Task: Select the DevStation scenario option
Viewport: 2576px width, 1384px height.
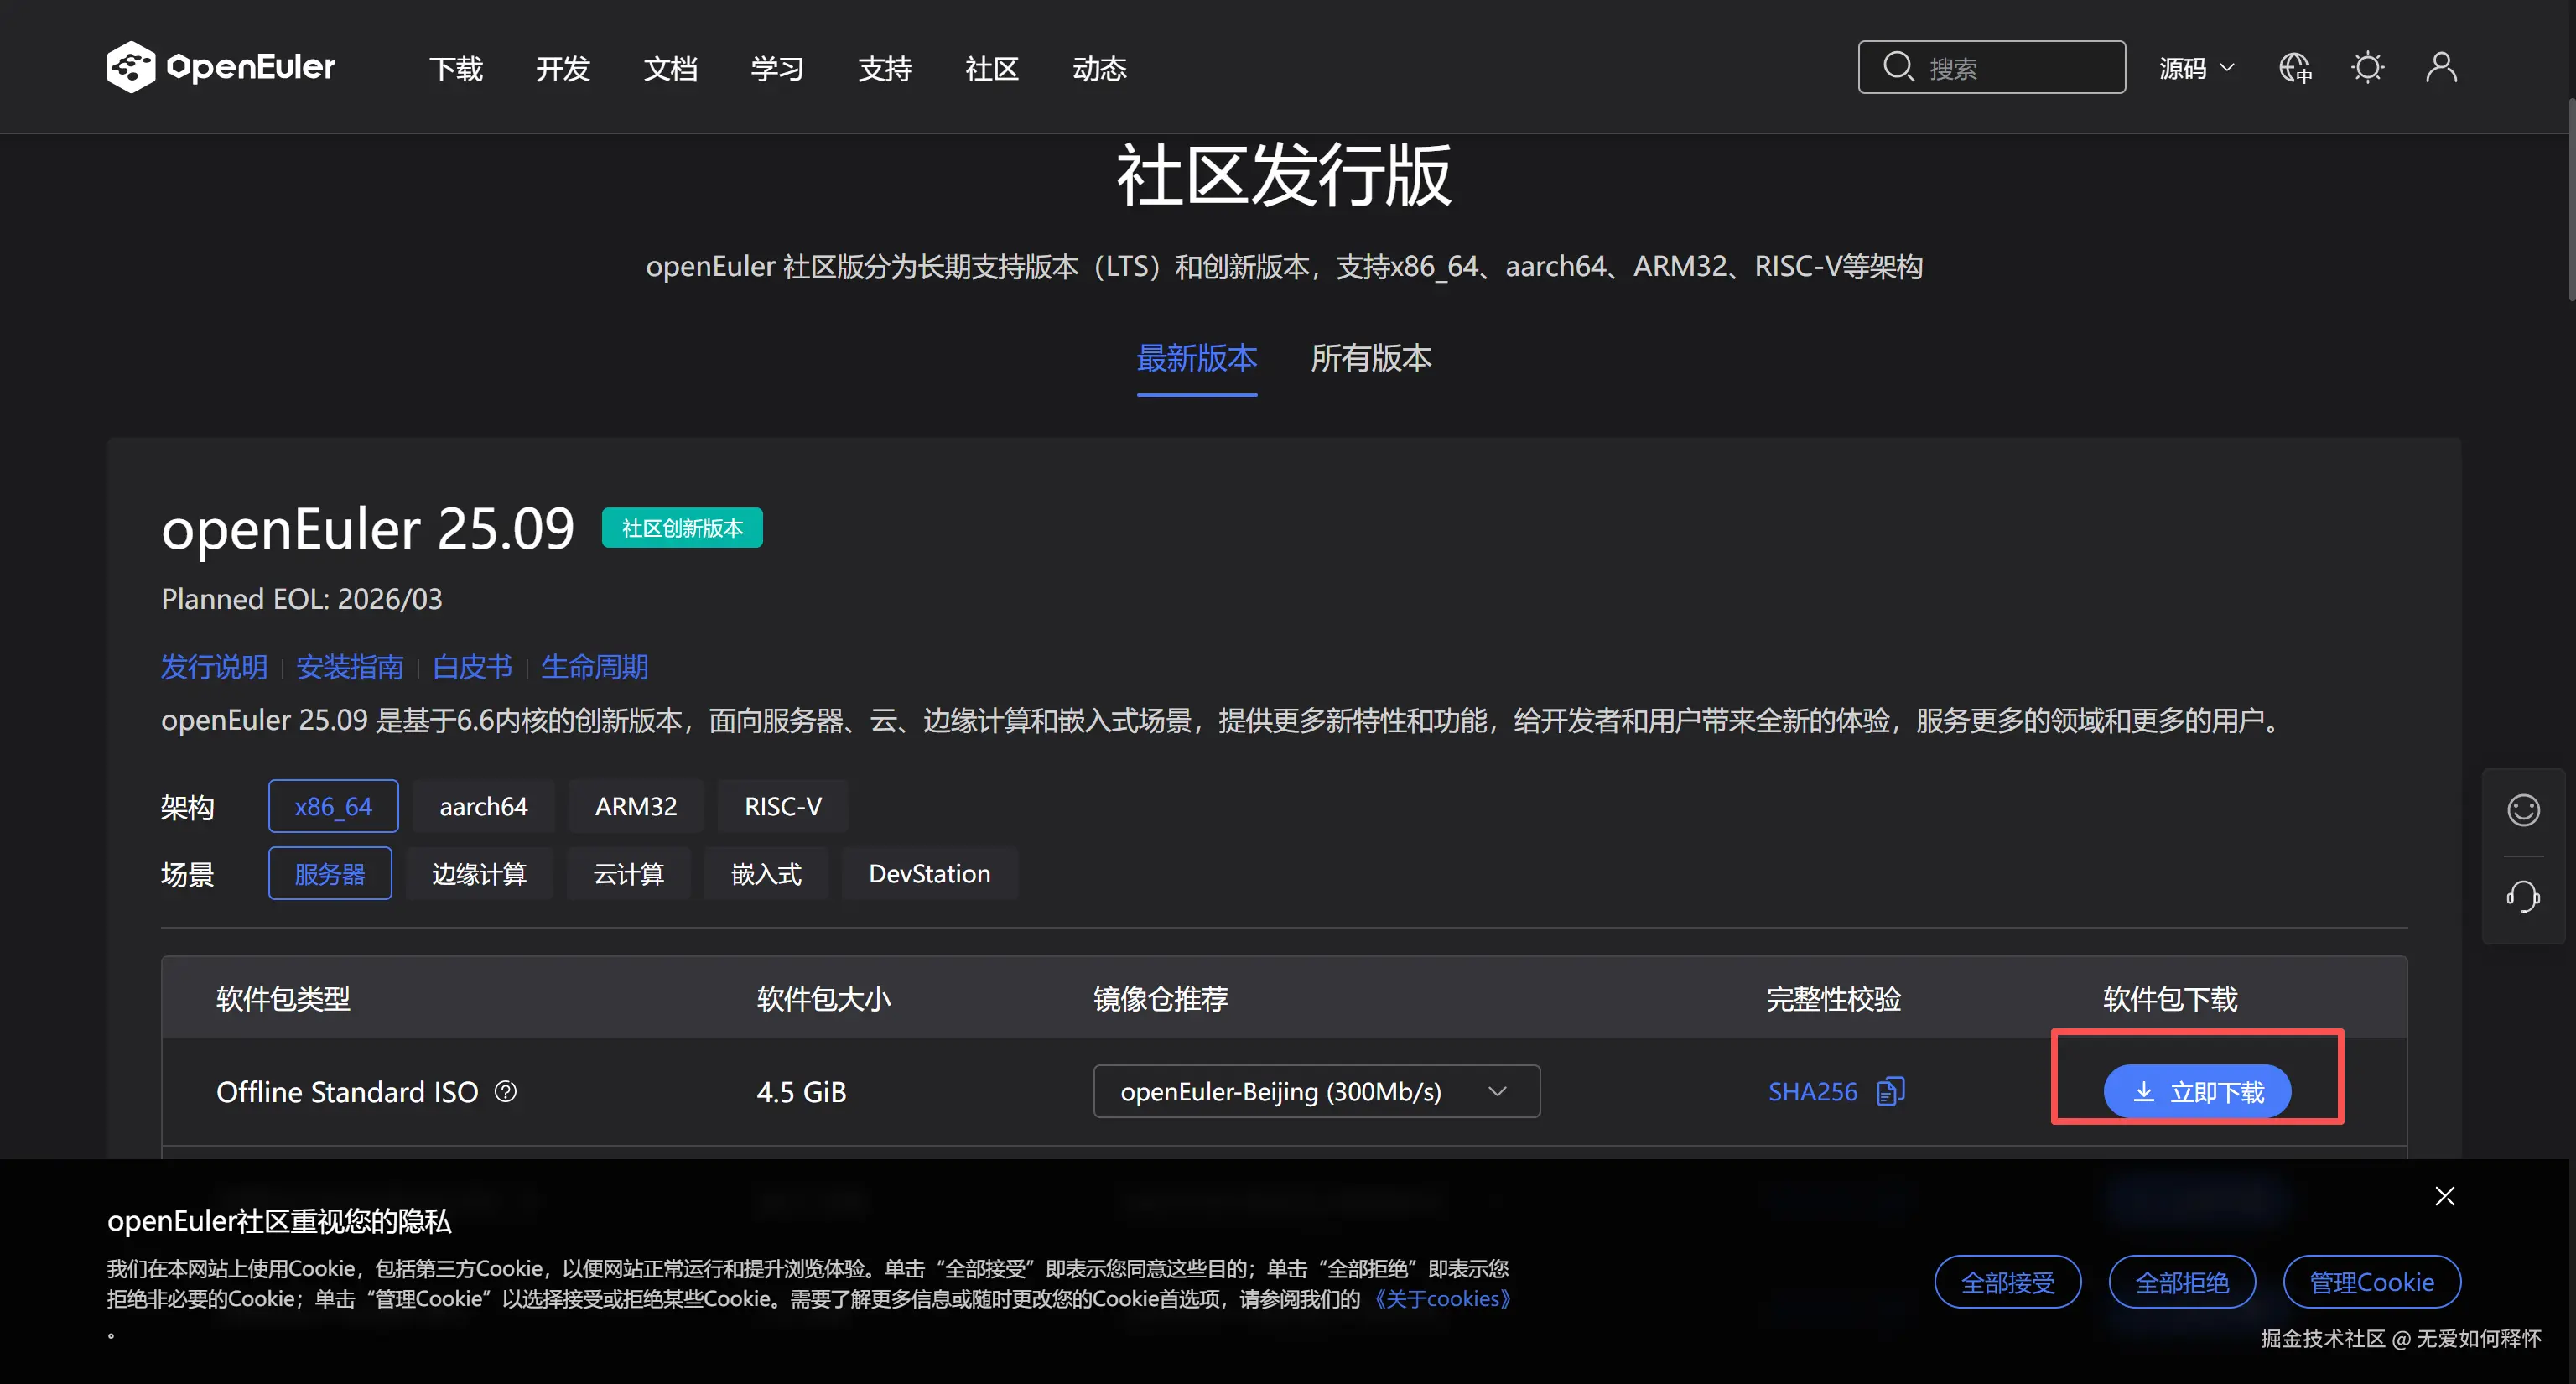Action: pos(929,873)
